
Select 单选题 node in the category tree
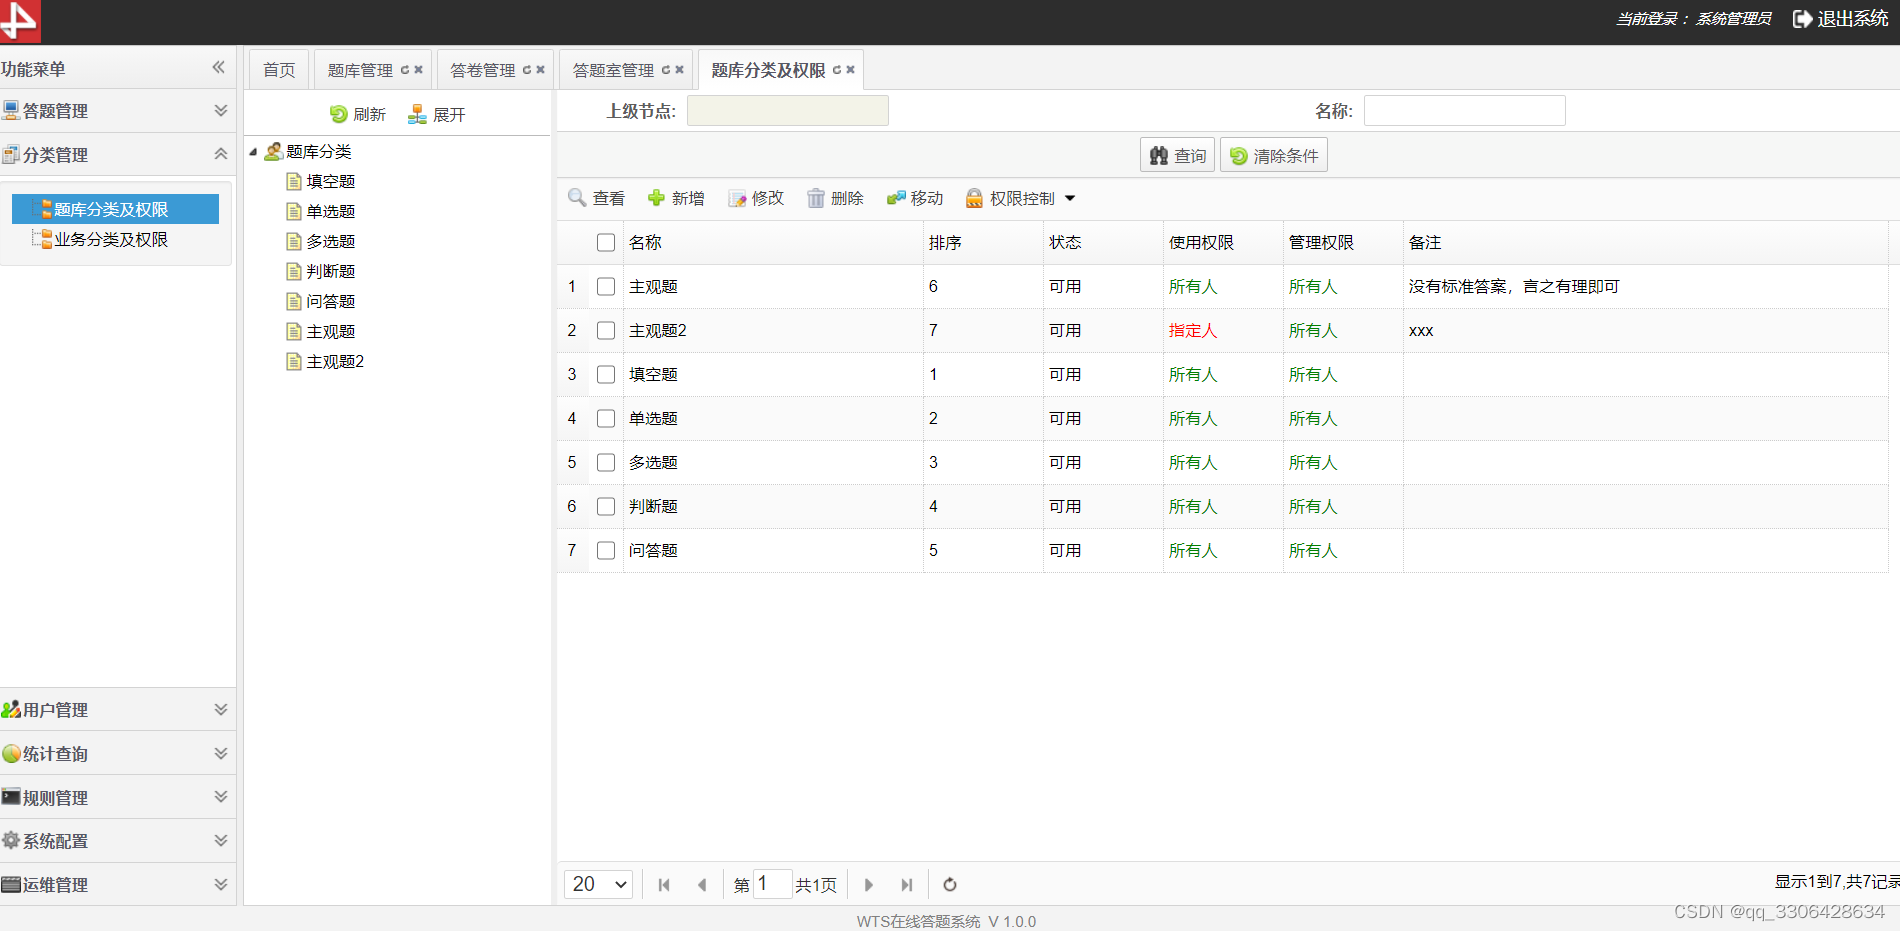tap(331, 211)
